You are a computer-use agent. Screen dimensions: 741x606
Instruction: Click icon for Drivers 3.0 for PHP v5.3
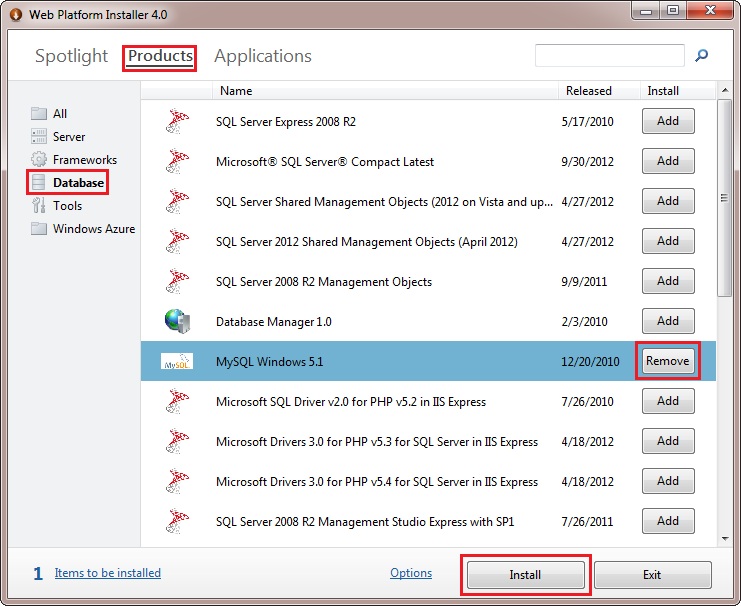(x=177, y=442)
